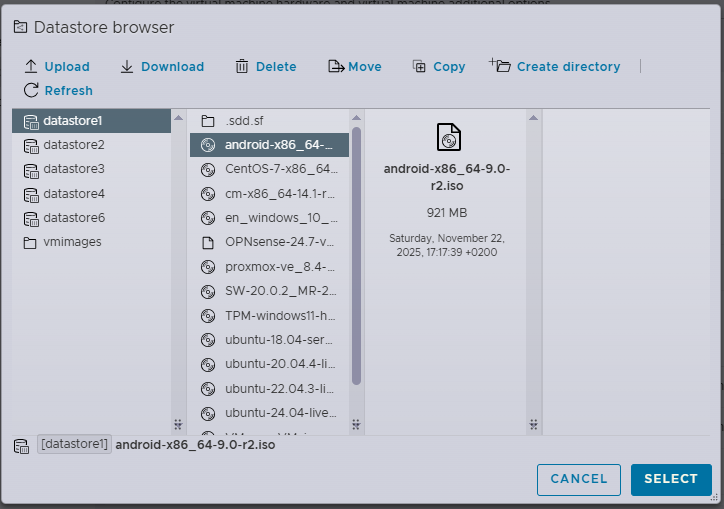The height and width of the screenshot is (509, 724).
Task: Click the android-x86_64-9.0-r2.iso preview name
Action: 446,177
